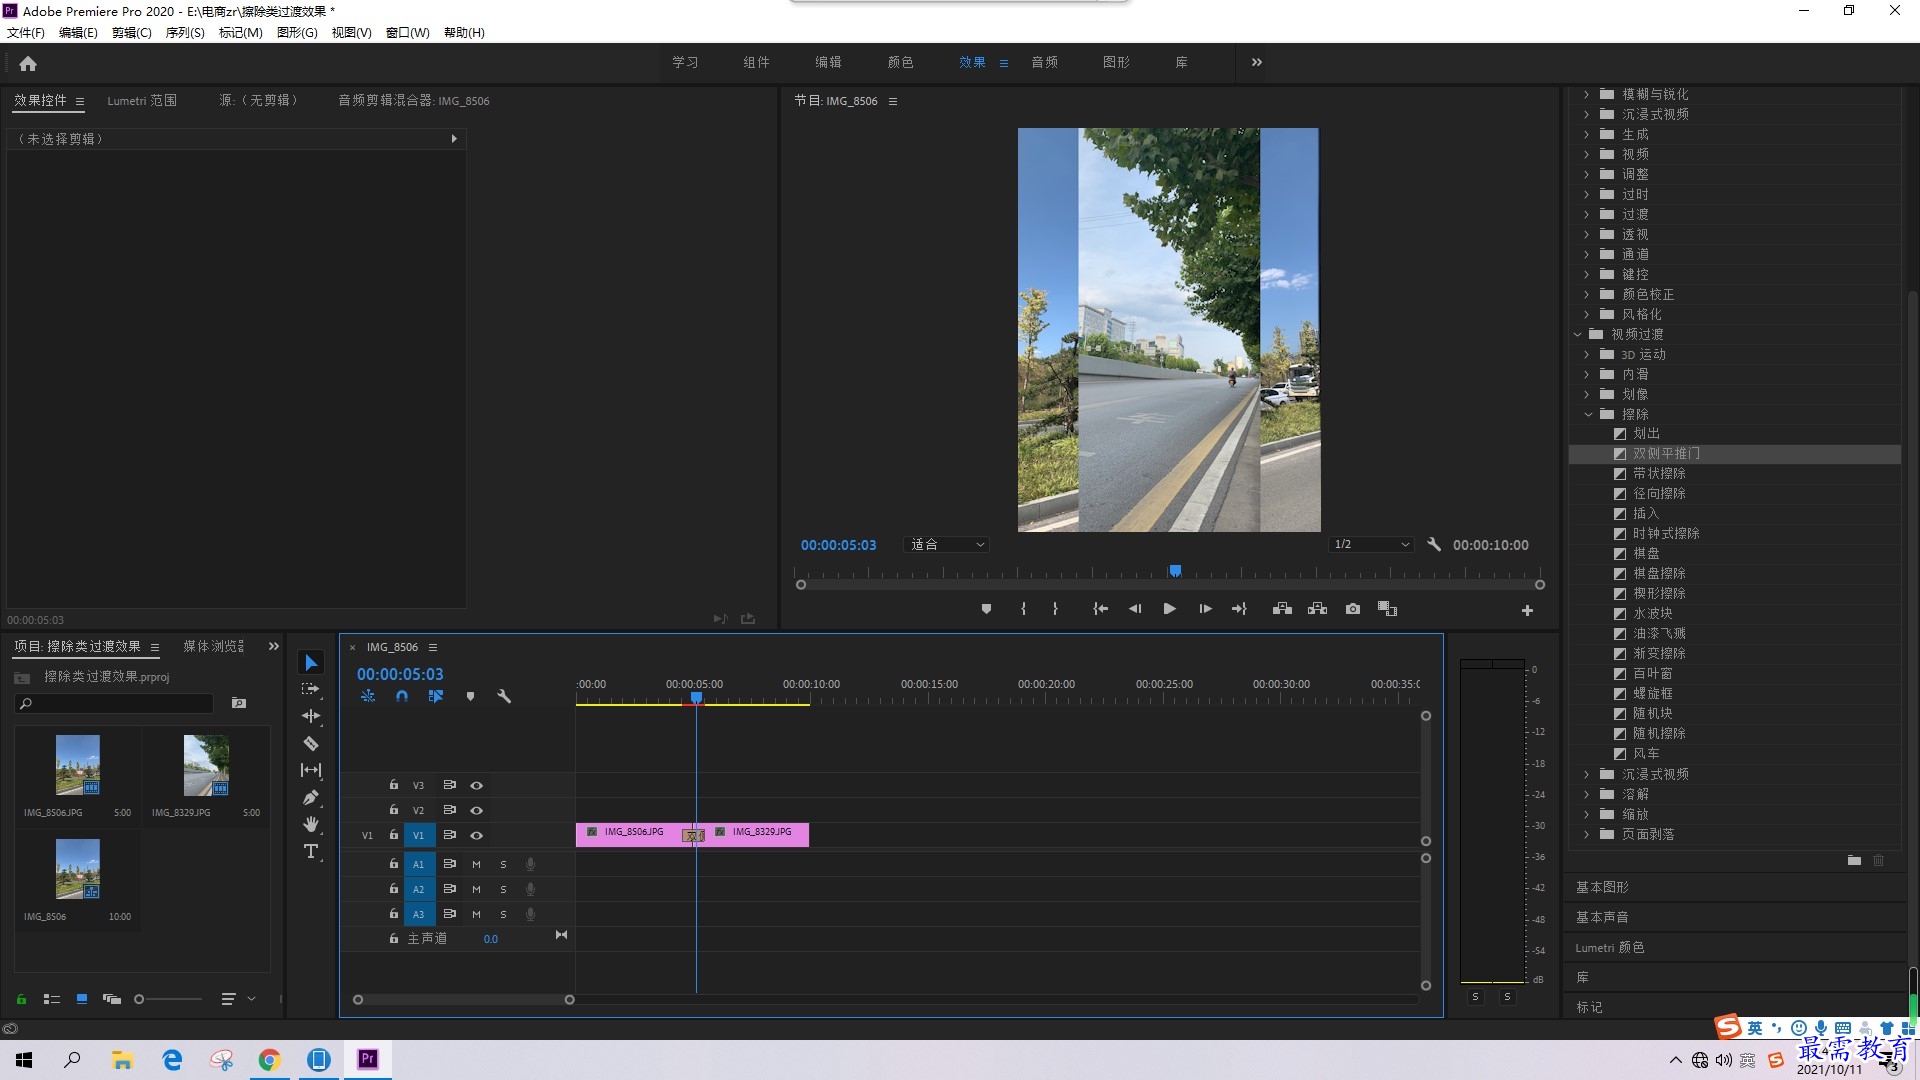Open the Button Editor plus icon
The height and width of the screenshot is (1080, 1920).
(x=1527, y=610)
